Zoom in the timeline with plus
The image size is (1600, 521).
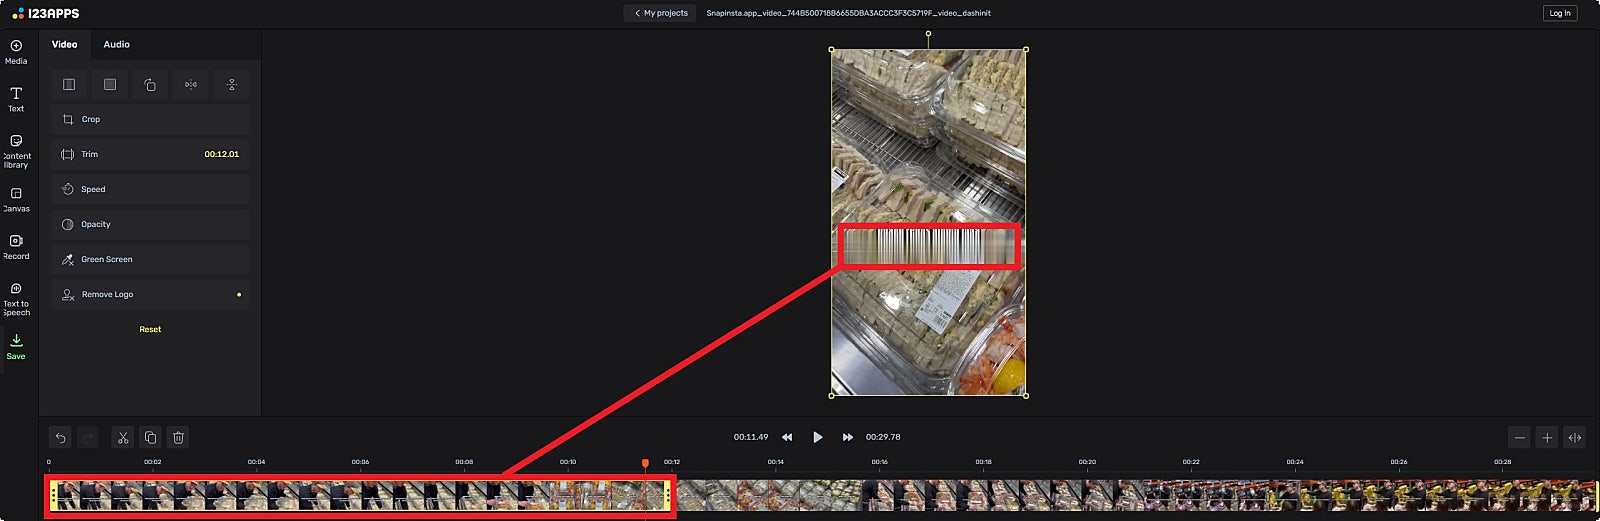click(x=1547, y=437)
